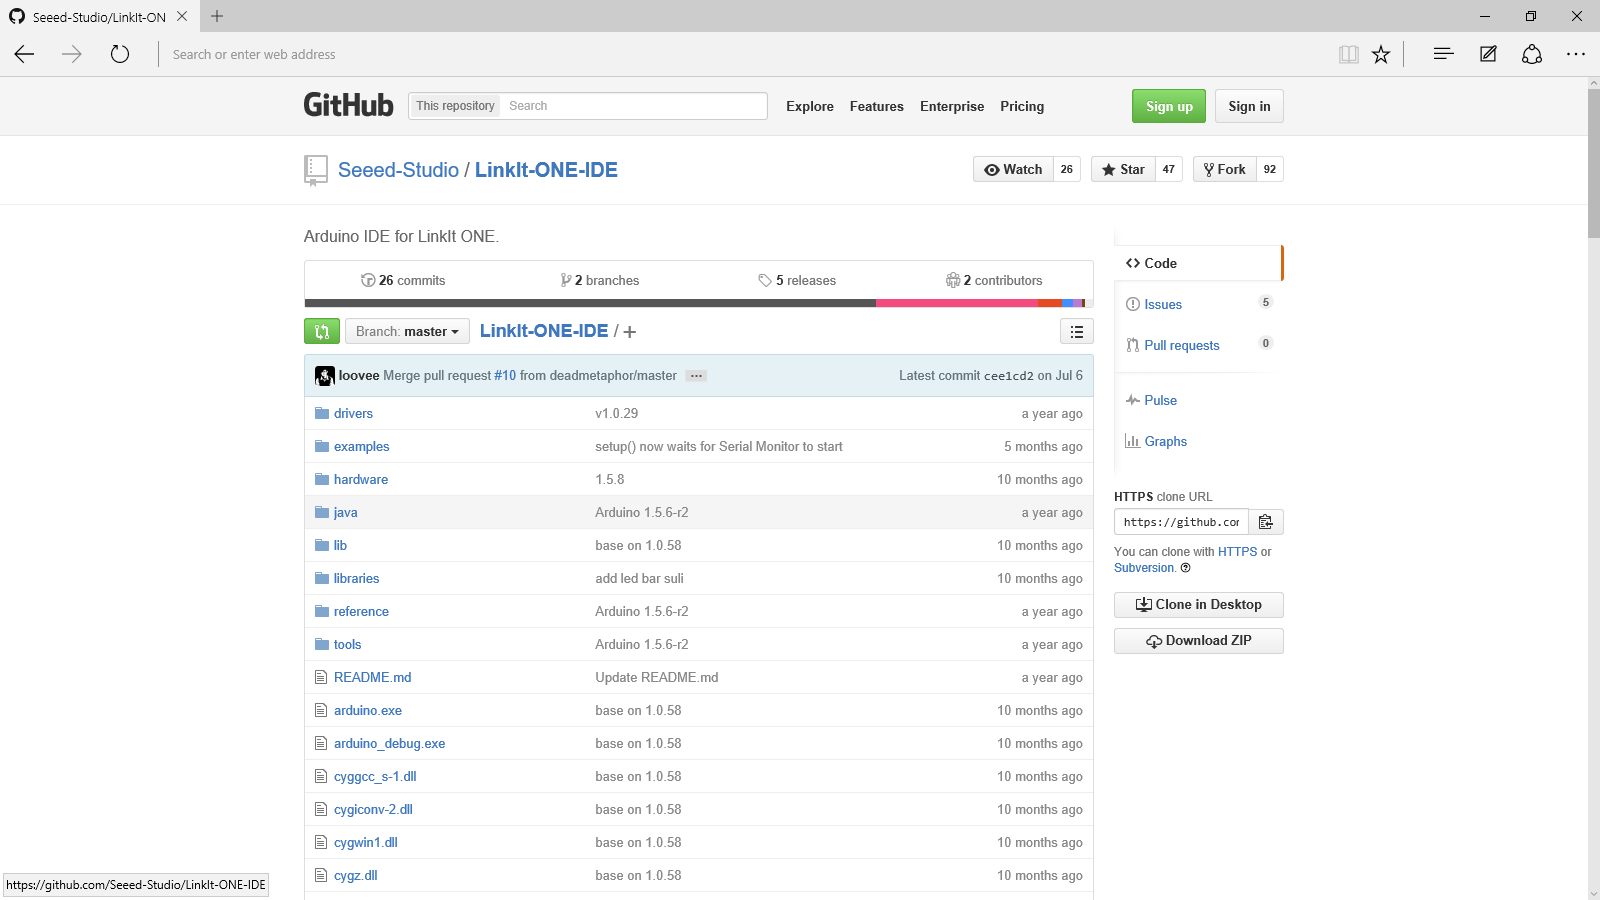Click the green Sign up button
Screen dimensions: 1600x900
[1169, 106]
